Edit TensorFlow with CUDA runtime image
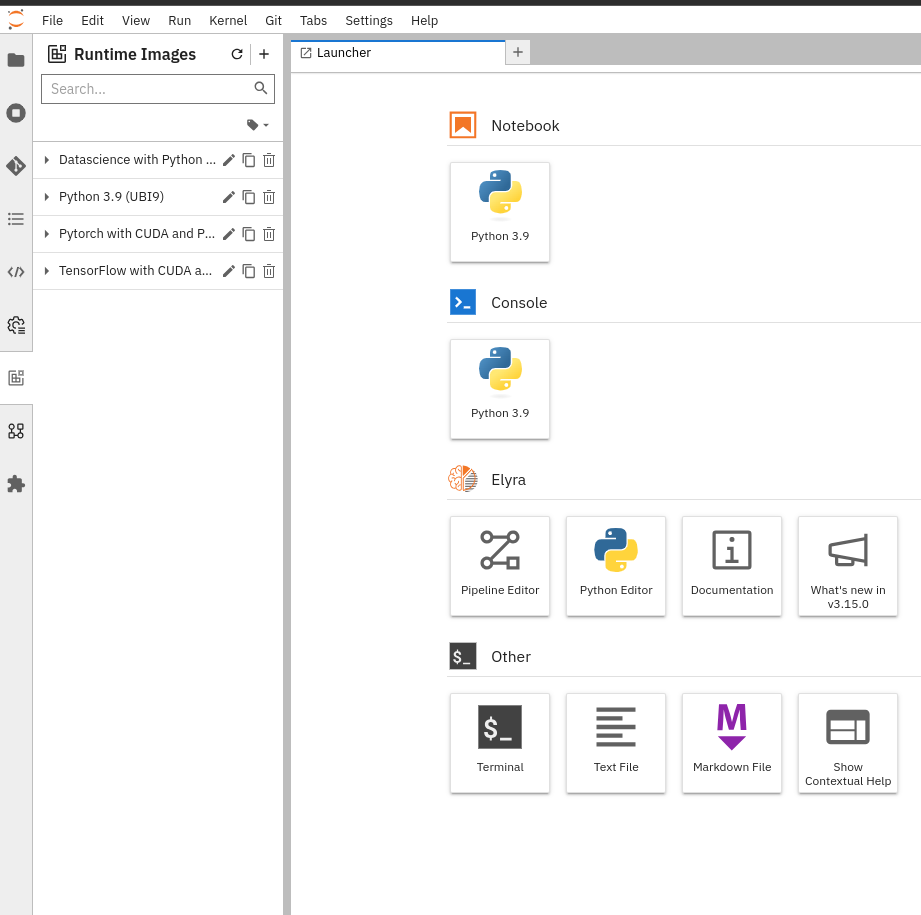Viewport: 921px width, 915px height. coord(229,271)
